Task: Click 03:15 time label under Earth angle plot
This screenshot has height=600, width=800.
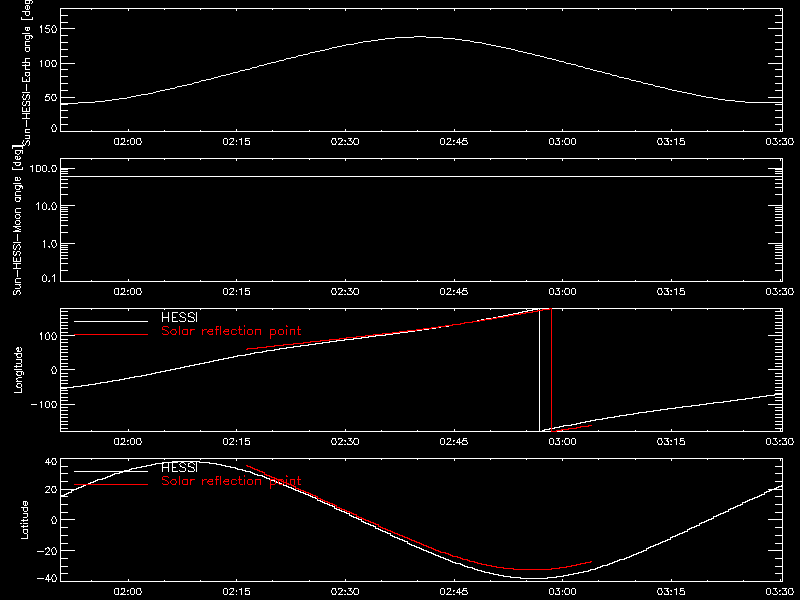Action: [x=671, y=142]
